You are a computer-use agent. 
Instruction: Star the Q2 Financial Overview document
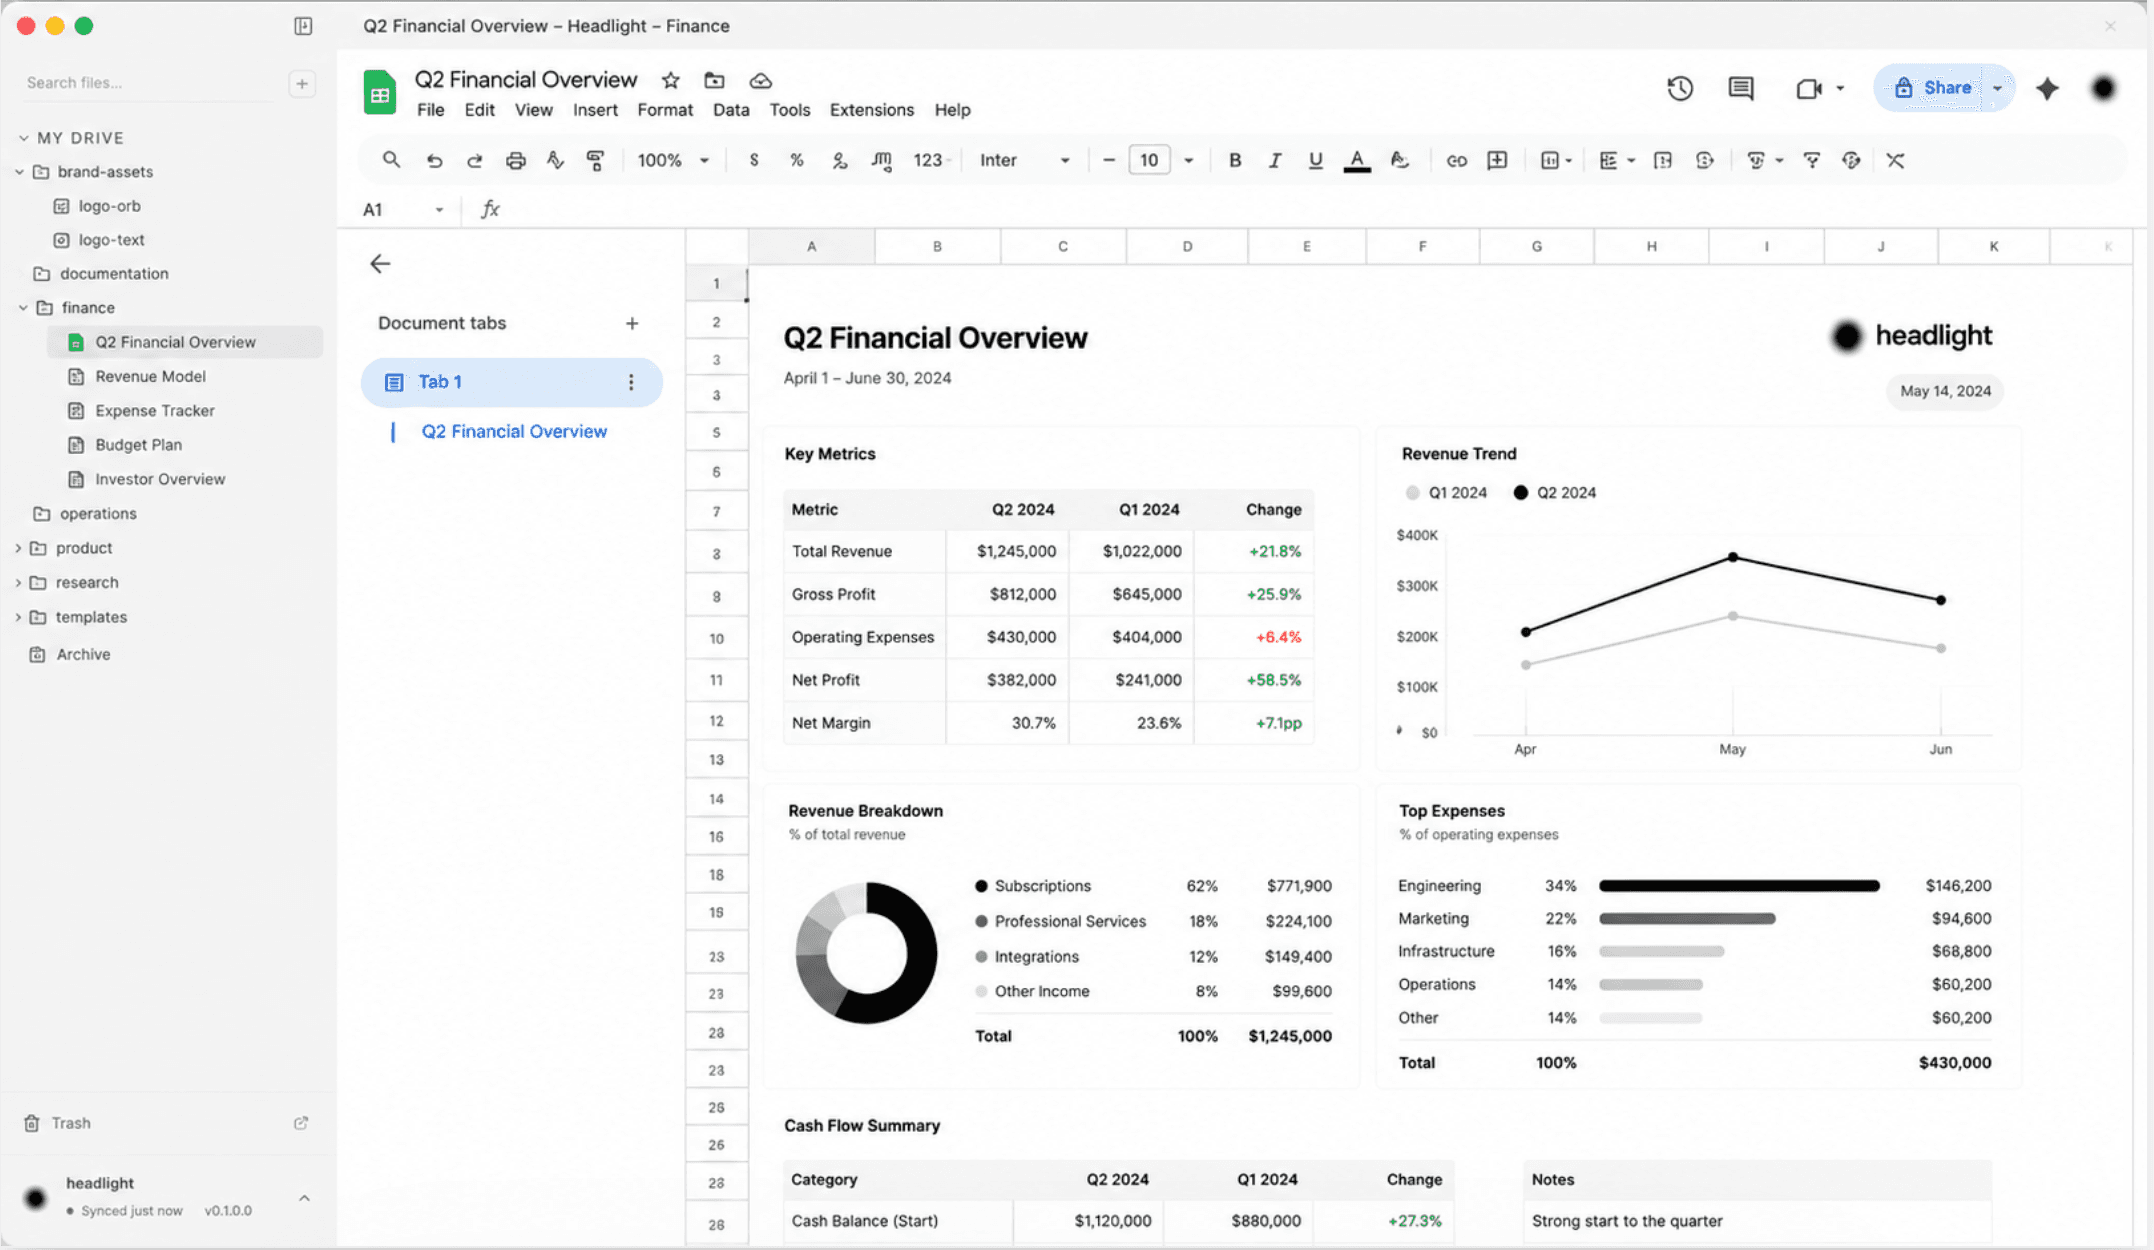tap(671, 80)
